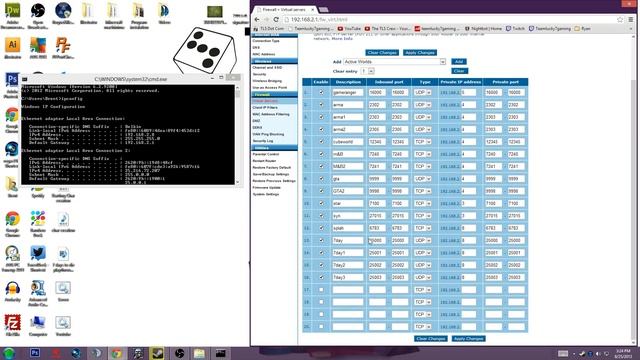Enable the empty row 20 checkbox
The width and height of the screenshot is (640, 360).
click(x=321, y=327)
